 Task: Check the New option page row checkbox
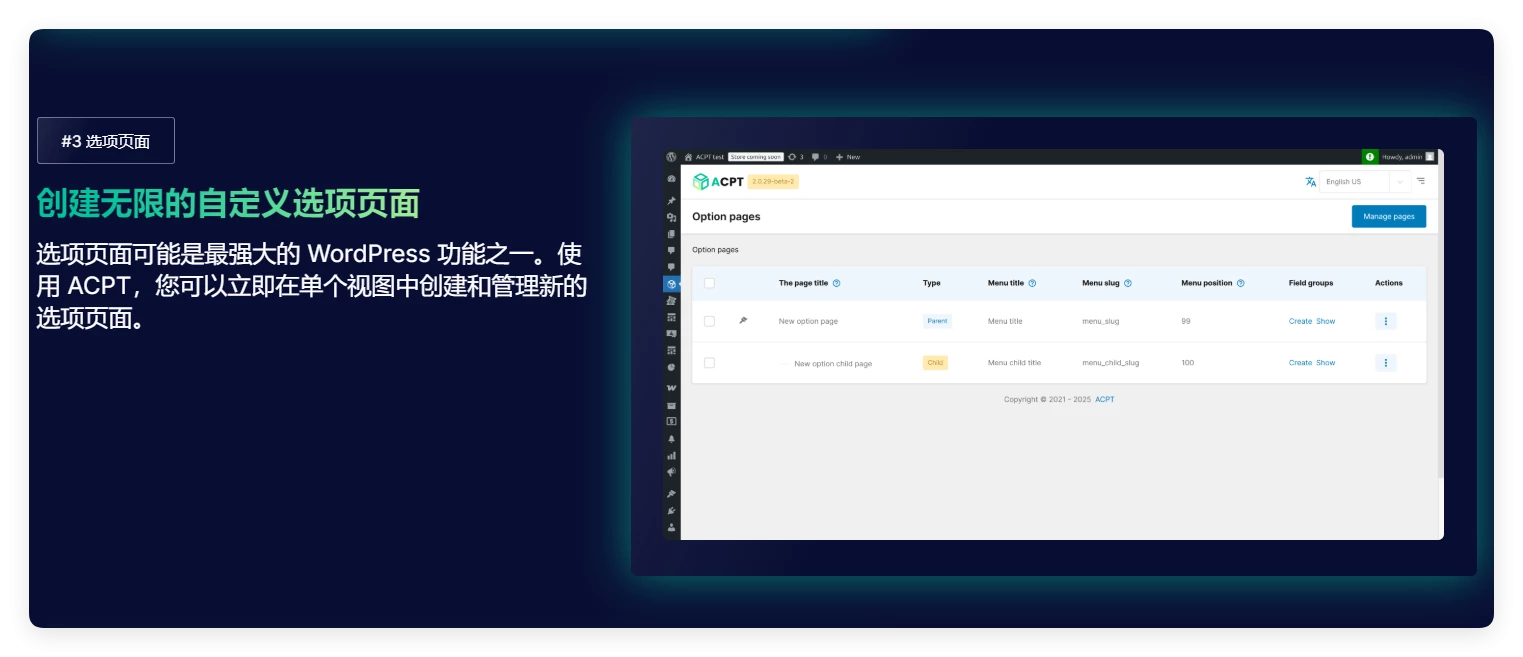[709, 321]
